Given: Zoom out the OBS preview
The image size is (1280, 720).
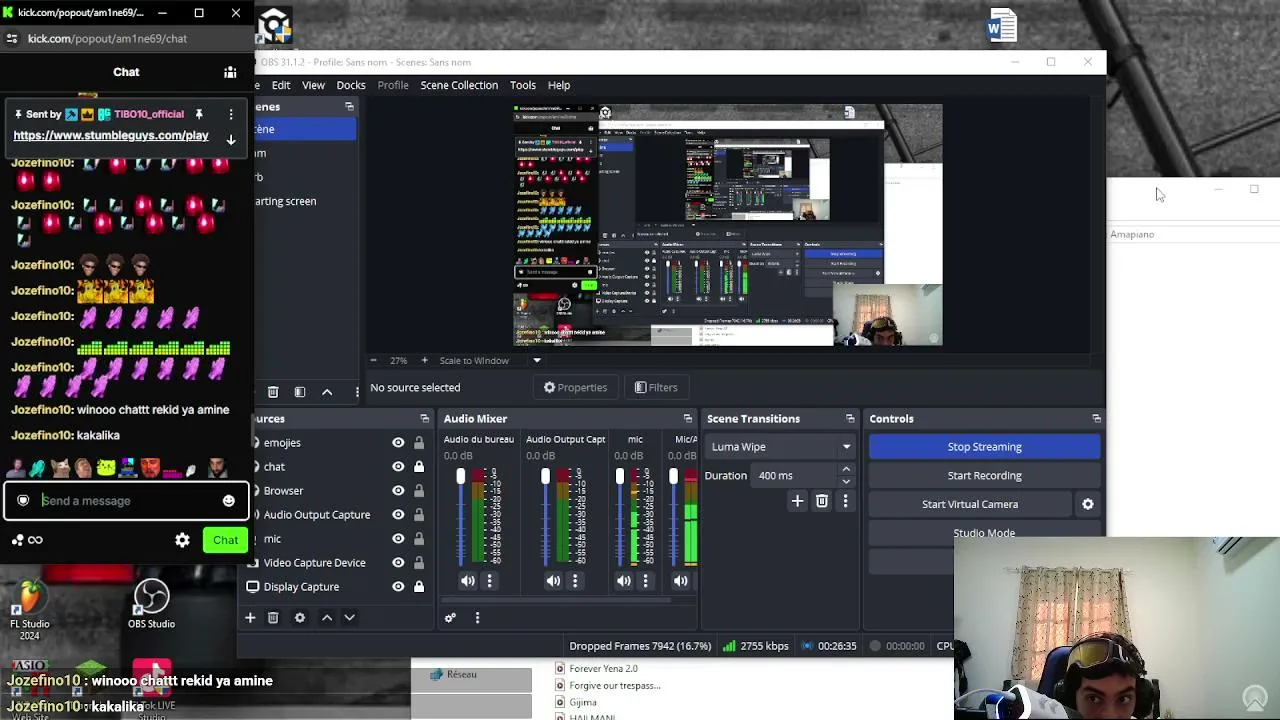Looking at the screenshot, I should 373,360.
